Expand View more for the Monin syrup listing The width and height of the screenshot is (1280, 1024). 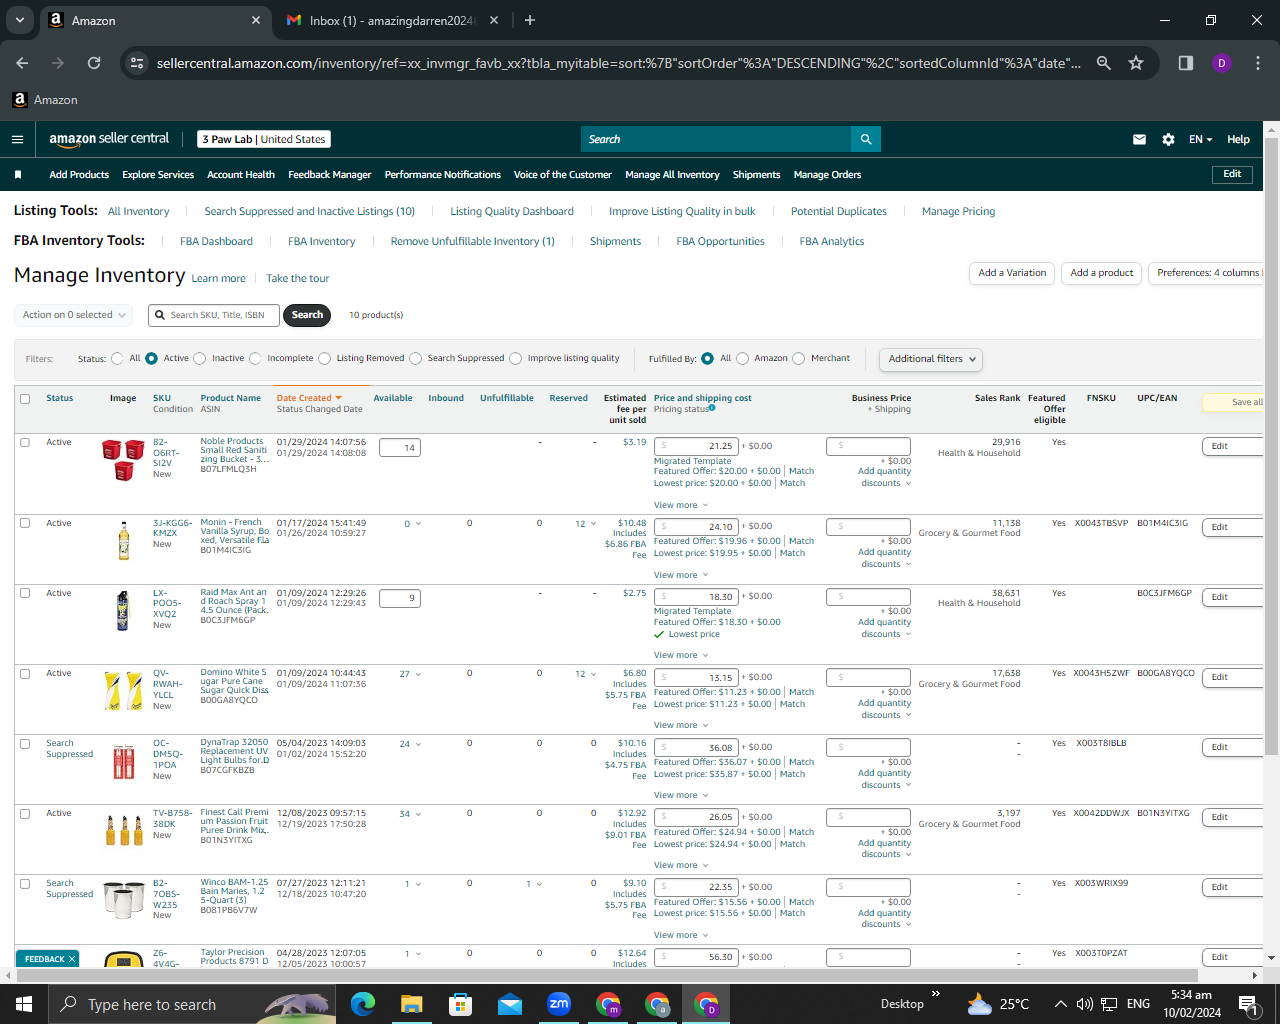(681, 575)
